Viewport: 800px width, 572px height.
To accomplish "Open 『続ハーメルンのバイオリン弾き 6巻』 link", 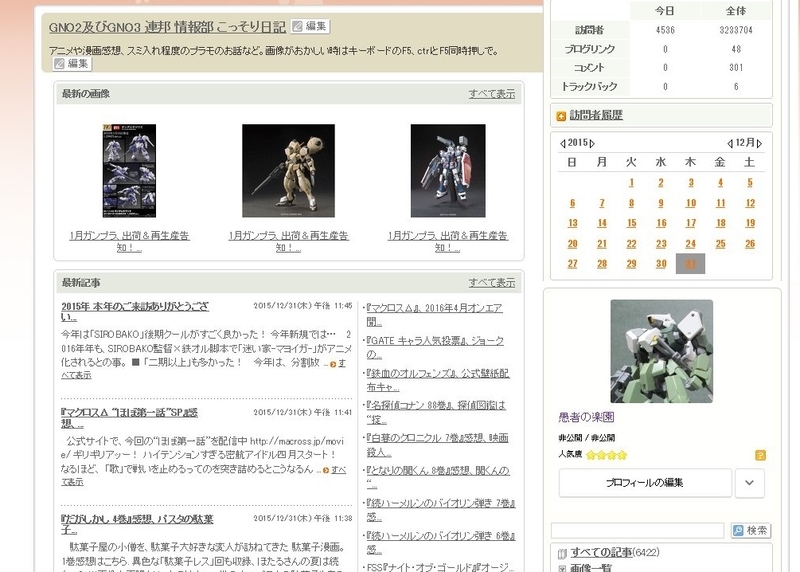I will (441, 542).
